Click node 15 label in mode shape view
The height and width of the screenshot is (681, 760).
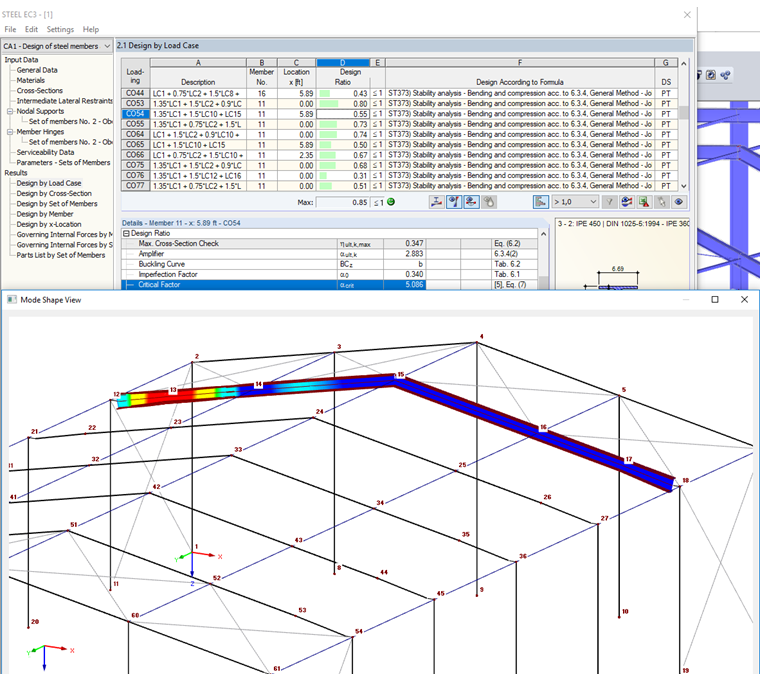click(401, 374)
